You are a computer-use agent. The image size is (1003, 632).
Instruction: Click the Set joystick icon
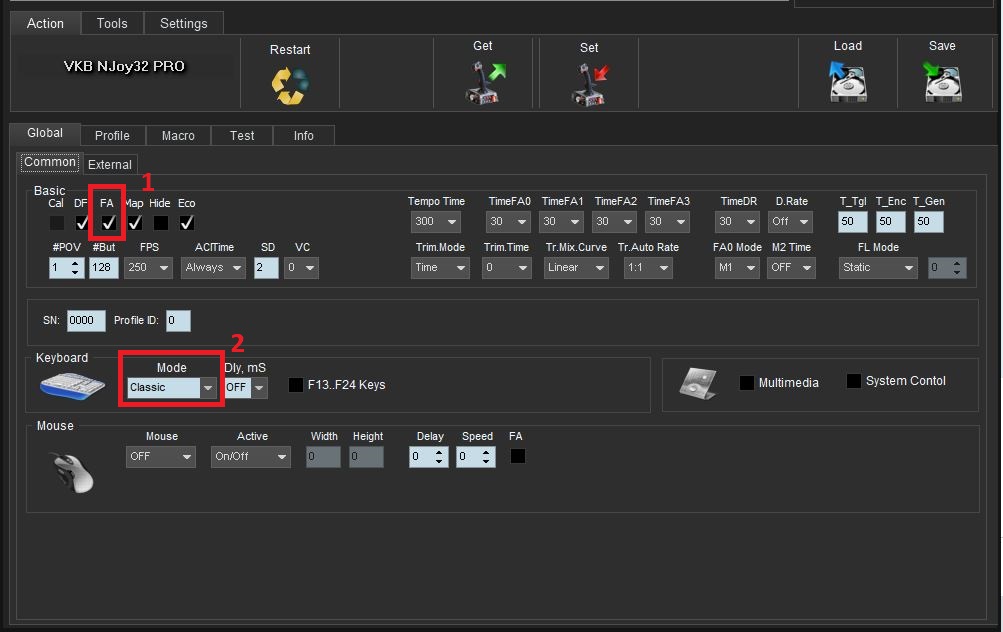point(589,84)
